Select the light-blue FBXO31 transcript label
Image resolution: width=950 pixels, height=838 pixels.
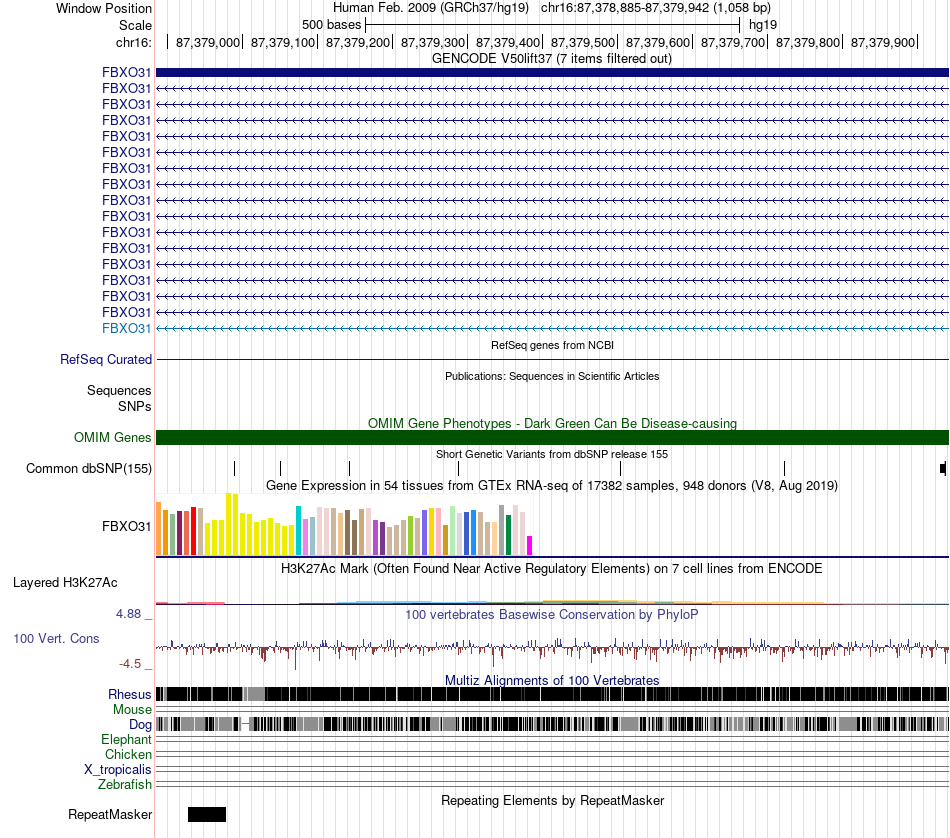pos(126,328)
